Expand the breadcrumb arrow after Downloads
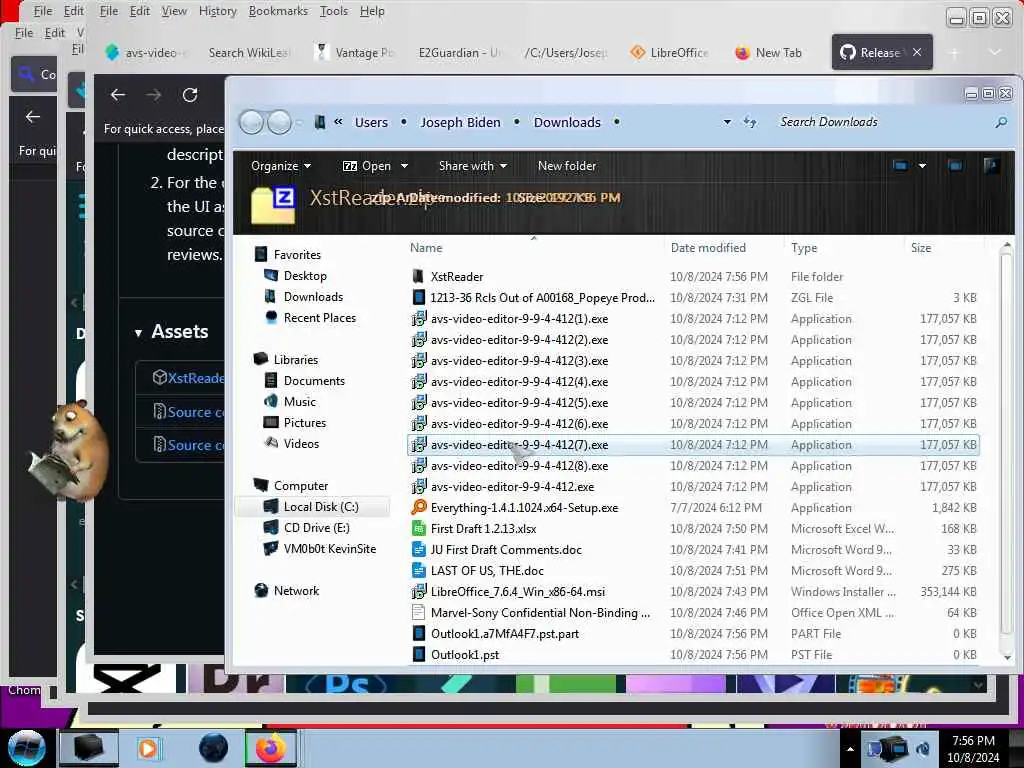Screen dimensions: 1024x768 [616, 122]
